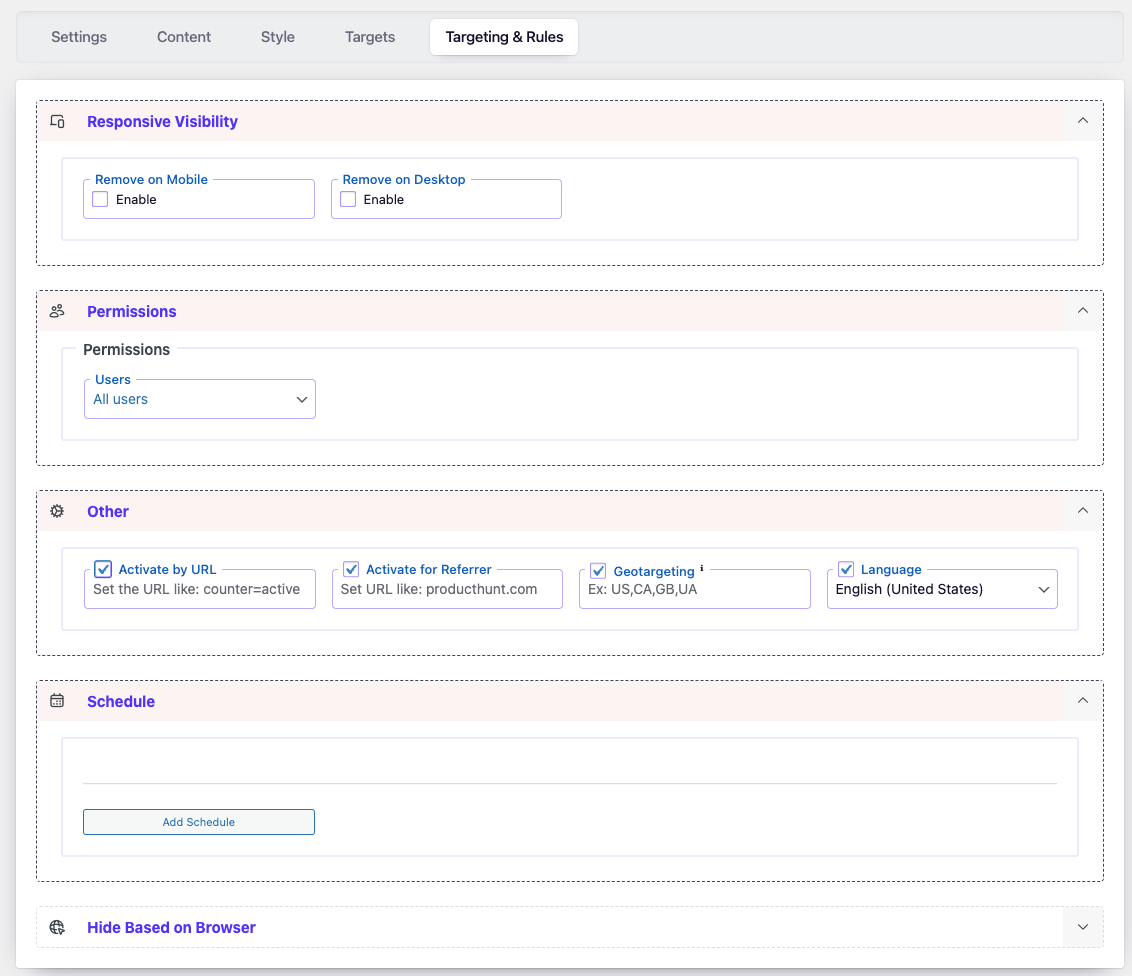This screenshot has height=976, width=1132.
Task: Open the Style tab
Action: (278, 37)
